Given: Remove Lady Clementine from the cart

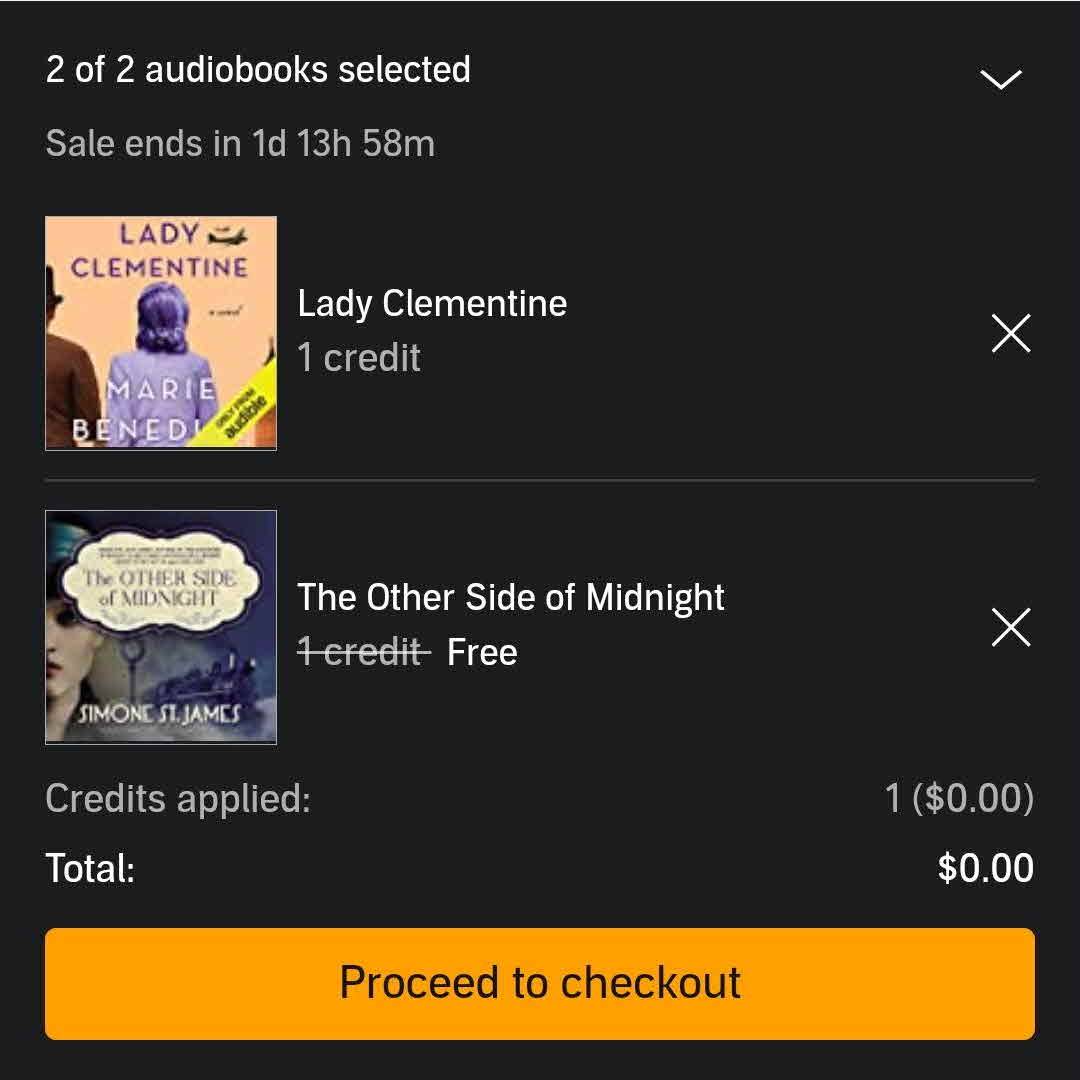Looking at the screenshot, I should click(1010, 333).
